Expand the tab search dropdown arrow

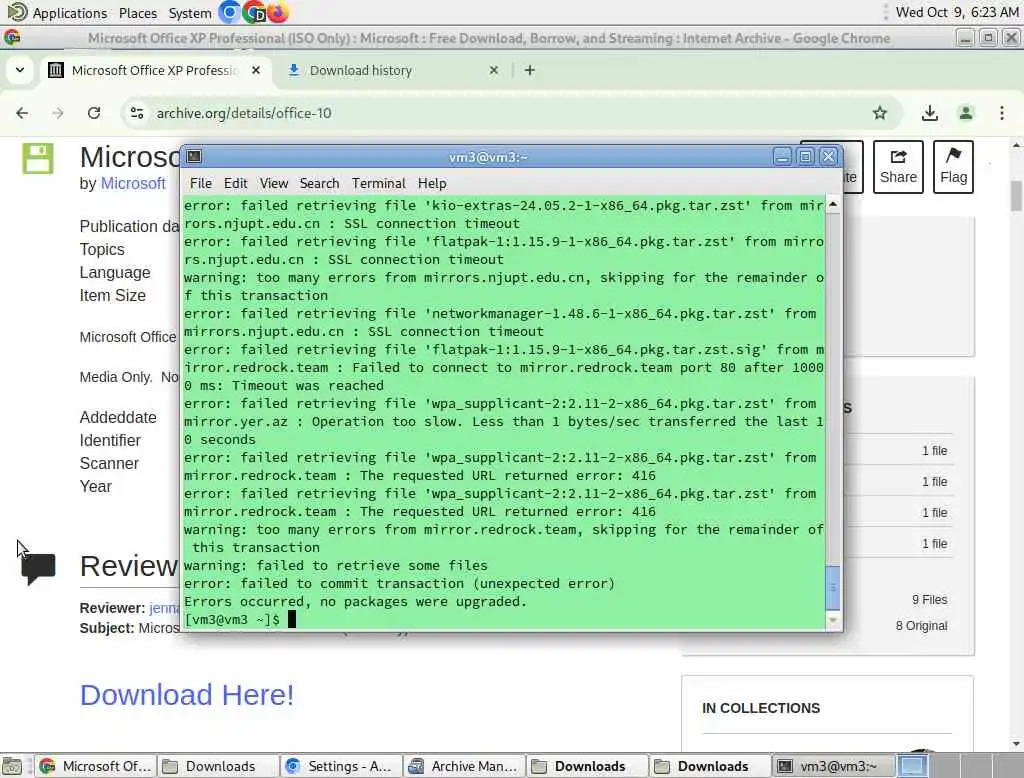tap(20, 70)
